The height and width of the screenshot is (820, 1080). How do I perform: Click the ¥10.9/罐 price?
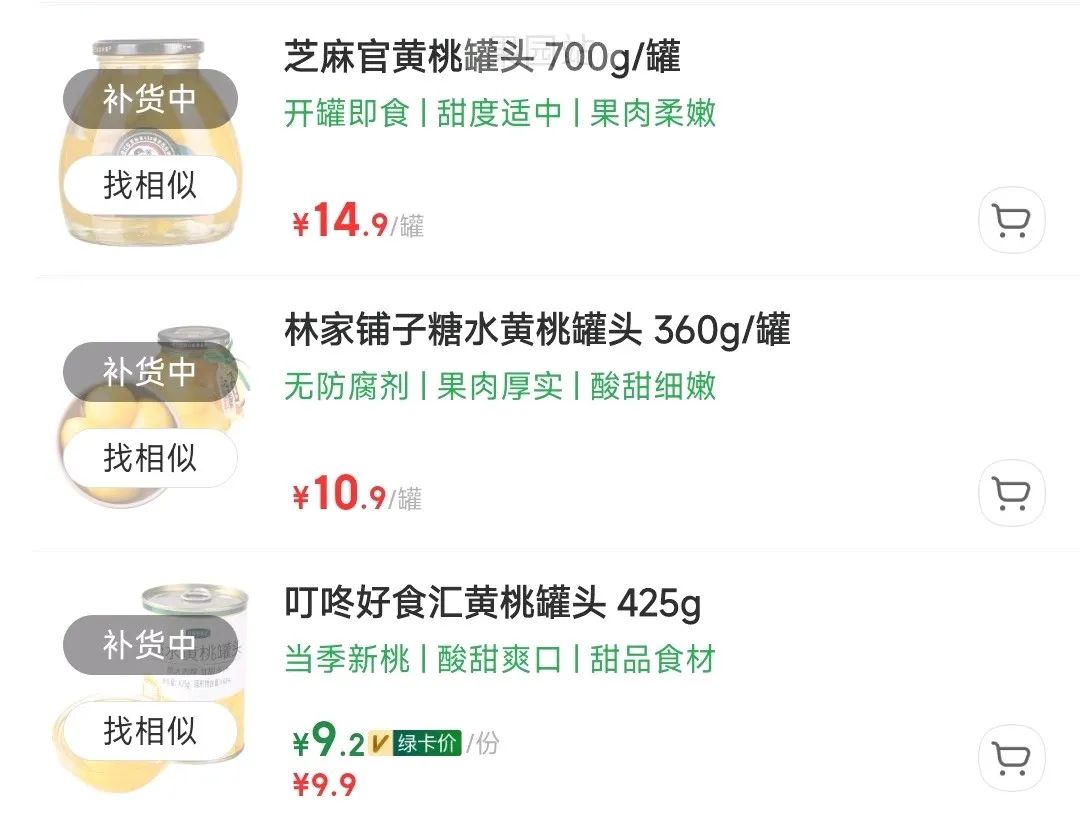tap(356, 495)
